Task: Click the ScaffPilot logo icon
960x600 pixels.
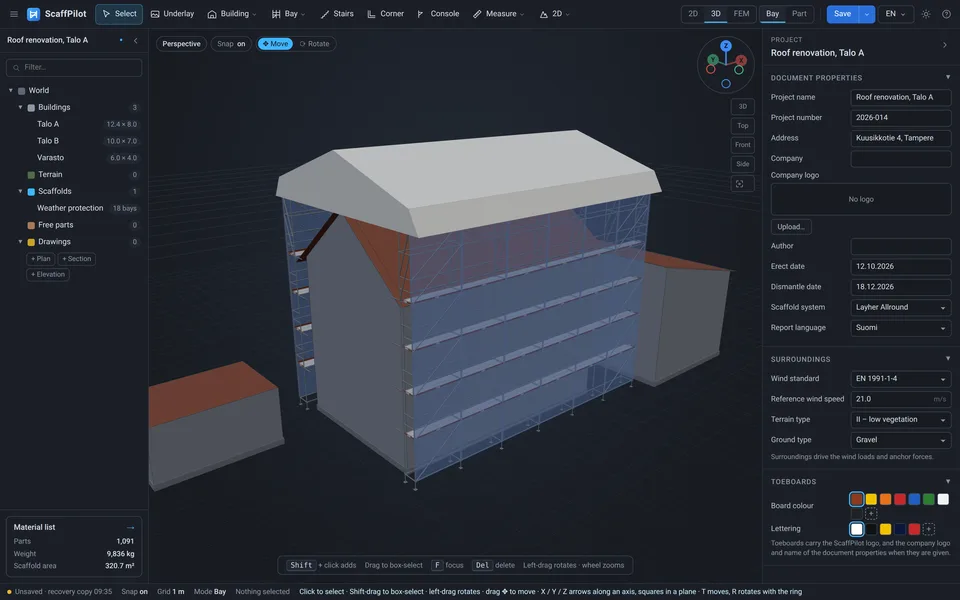Action: [34, 14]
